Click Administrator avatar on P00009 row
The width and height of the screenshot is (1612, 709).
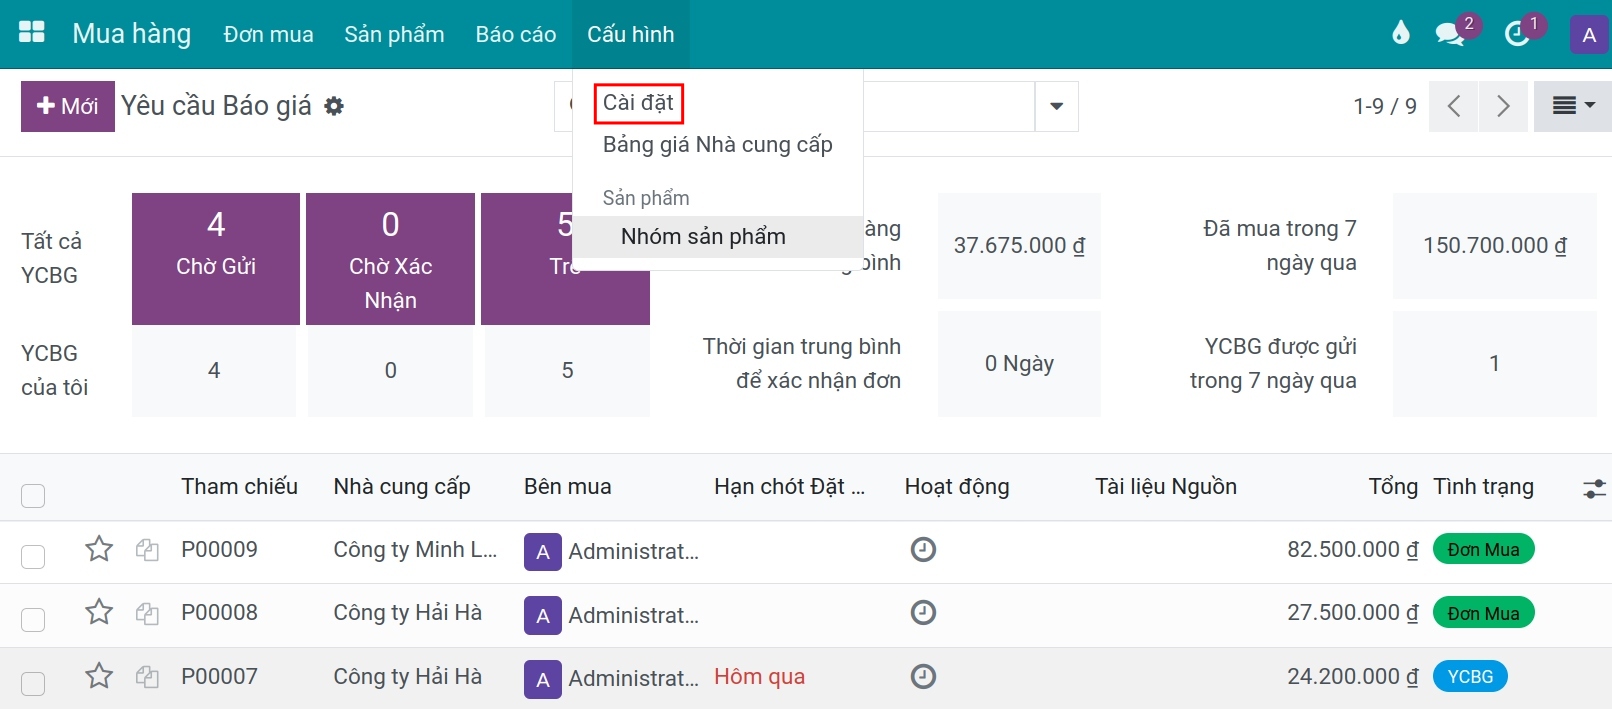coord(543,552)
